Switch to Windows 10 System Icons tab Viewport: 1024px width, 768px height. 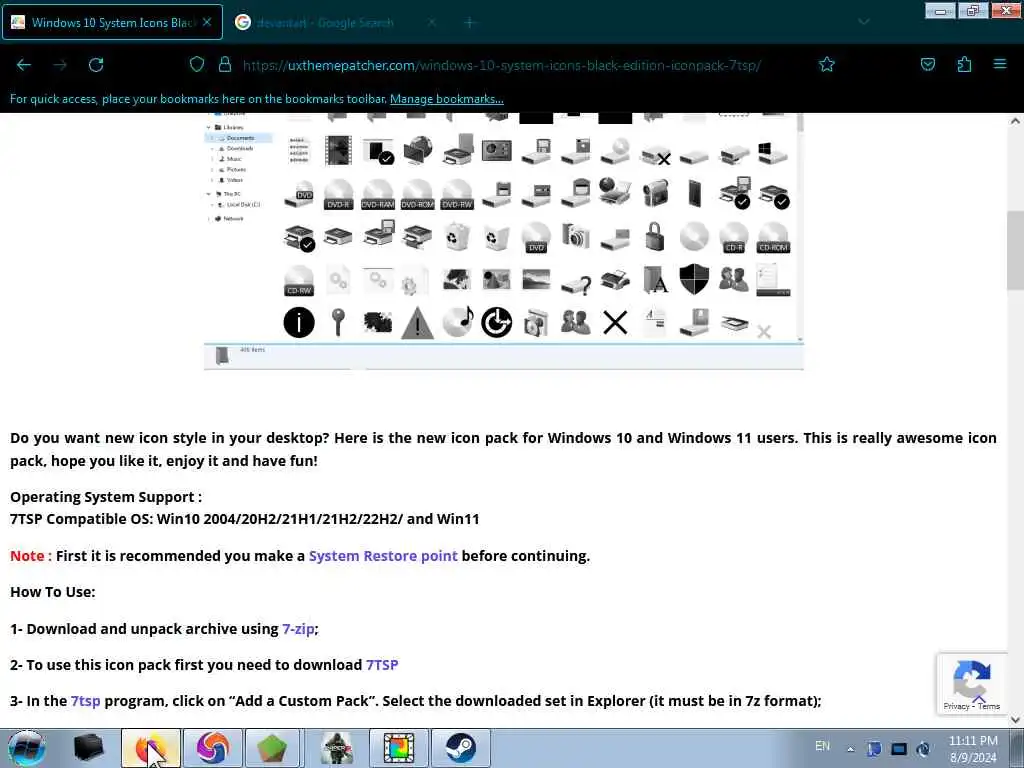pos(112,22)
